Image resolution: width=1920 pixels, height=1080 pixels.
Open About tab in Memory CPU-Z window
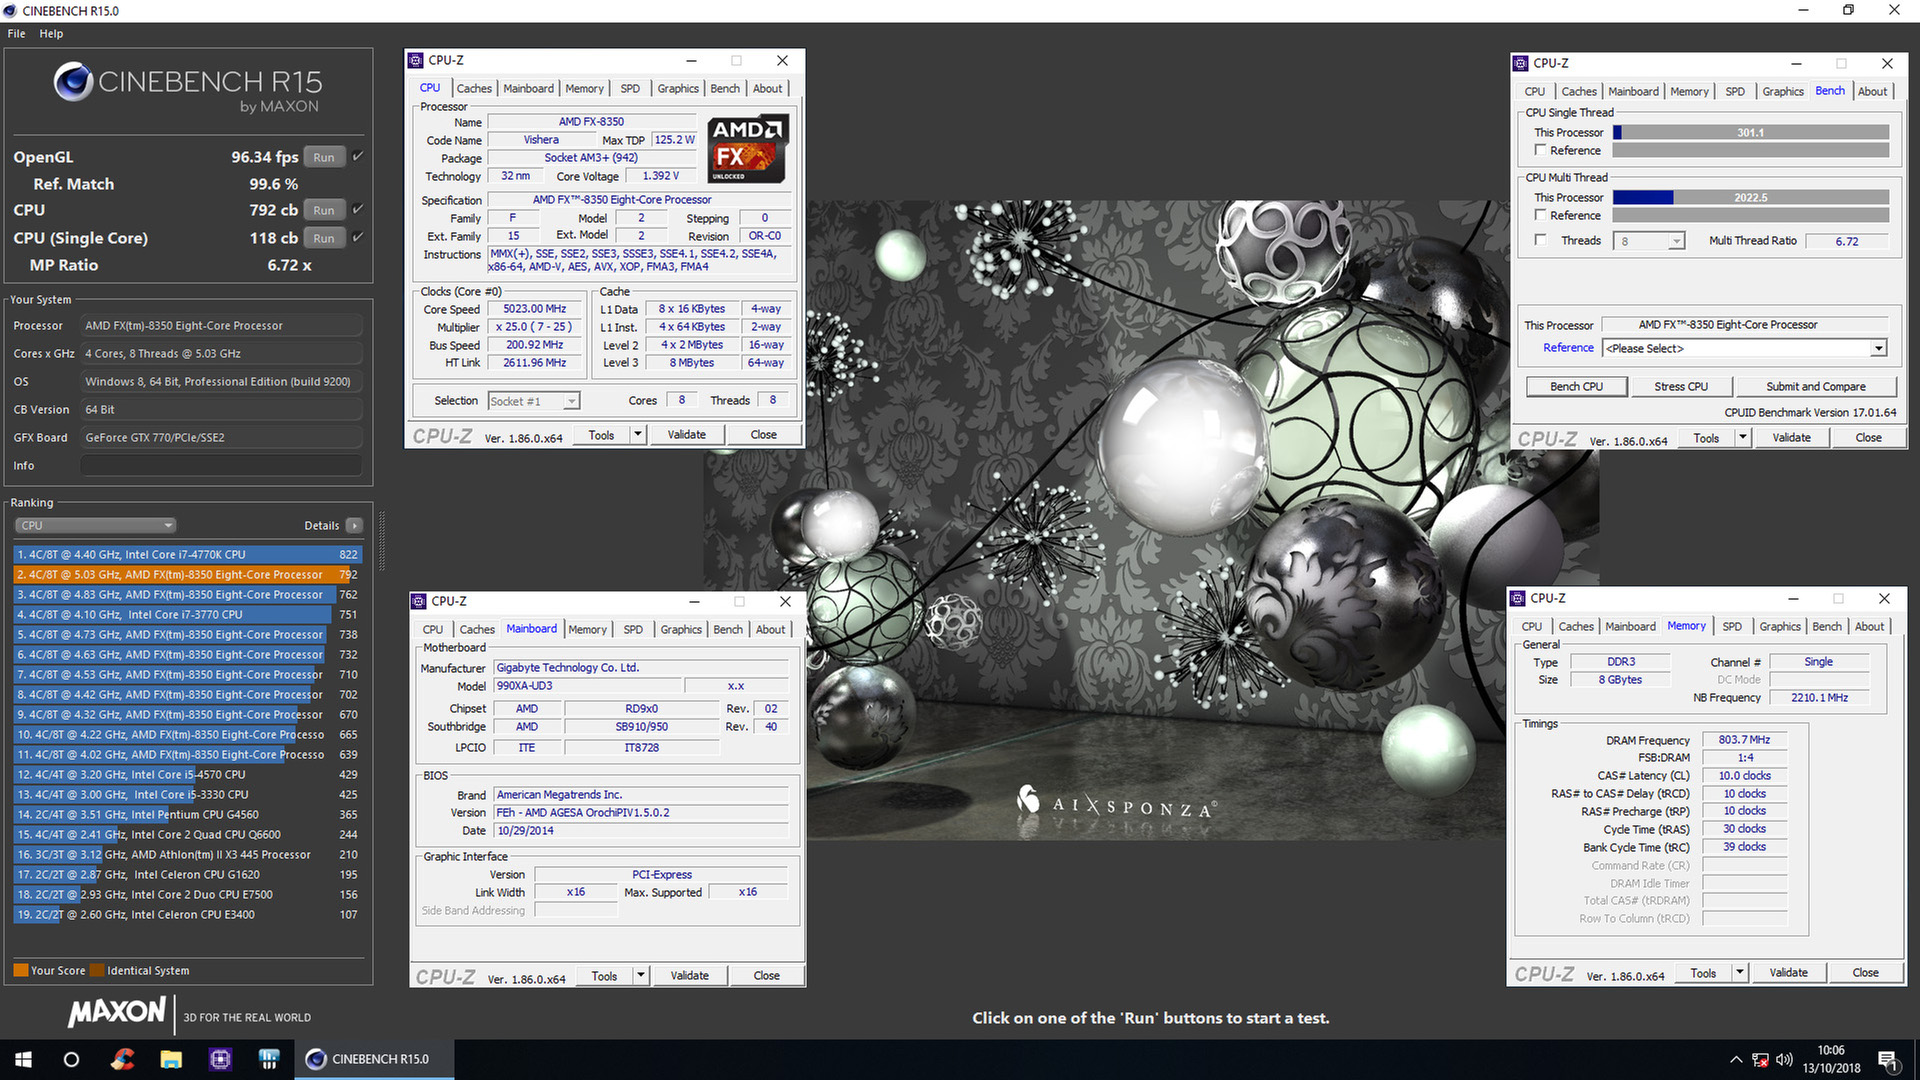1869,627
